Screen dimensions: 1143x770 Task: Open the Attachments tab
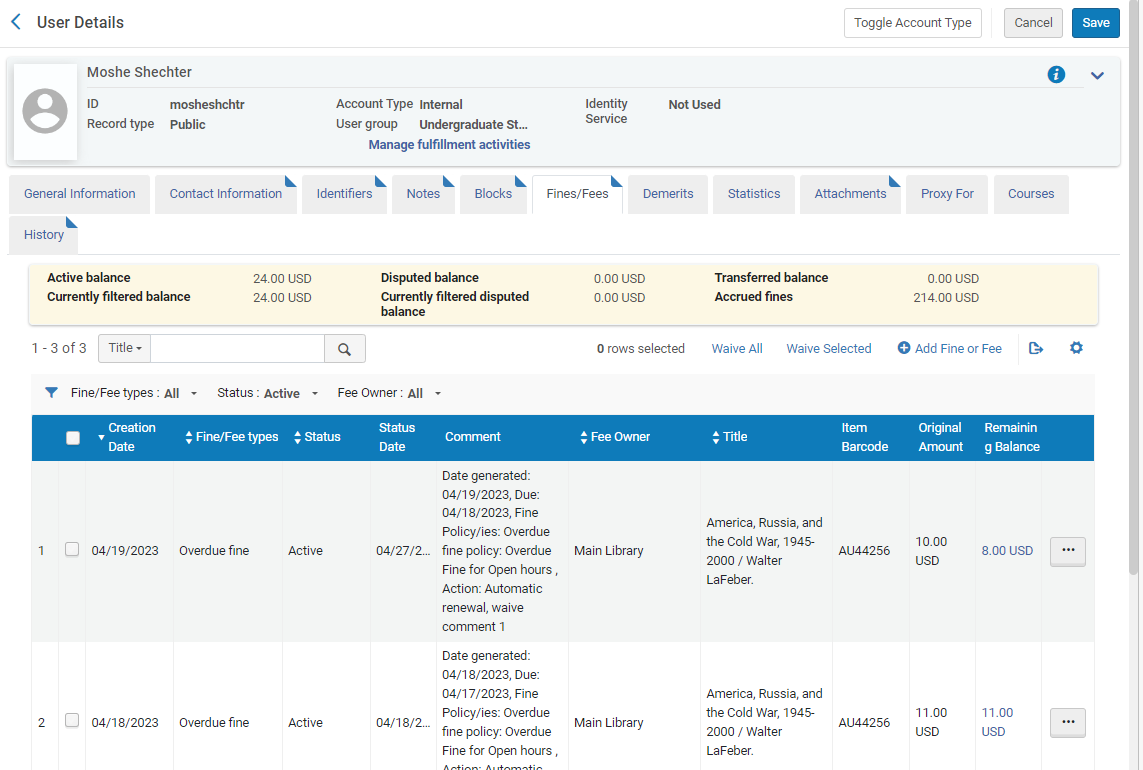click(850, 194)
